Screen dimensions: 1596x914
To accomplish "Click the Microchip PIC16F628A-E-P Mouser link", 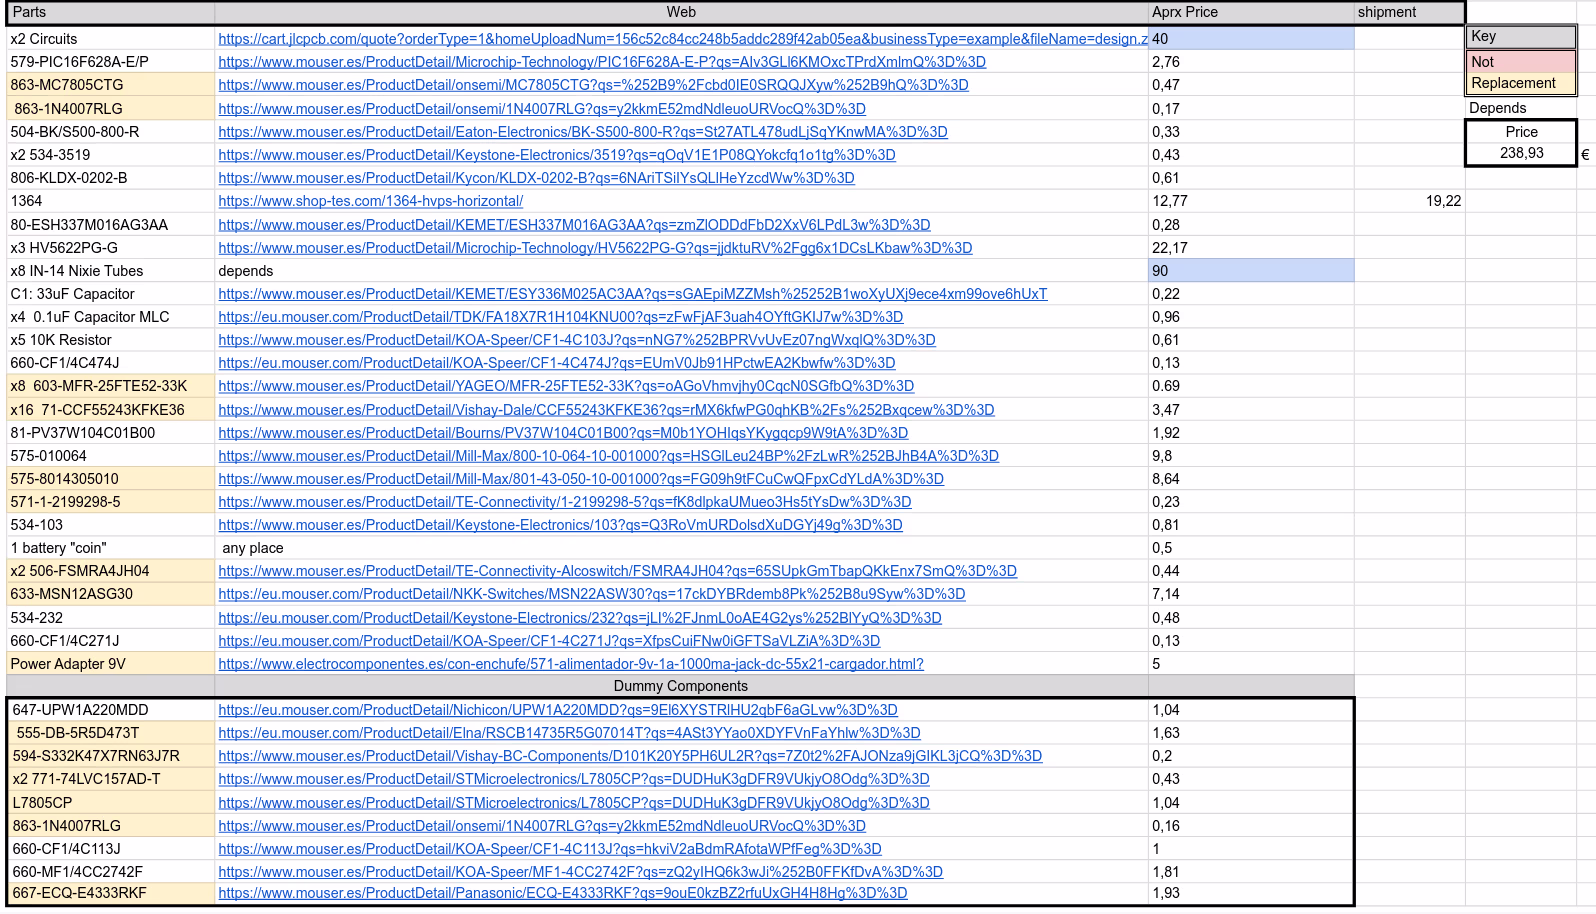I will tap(601, 62).
